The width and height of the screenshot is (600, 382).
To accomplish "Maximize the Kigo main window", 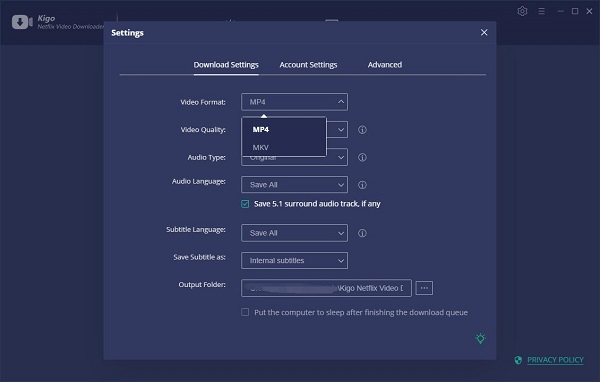I will point(575,11).
